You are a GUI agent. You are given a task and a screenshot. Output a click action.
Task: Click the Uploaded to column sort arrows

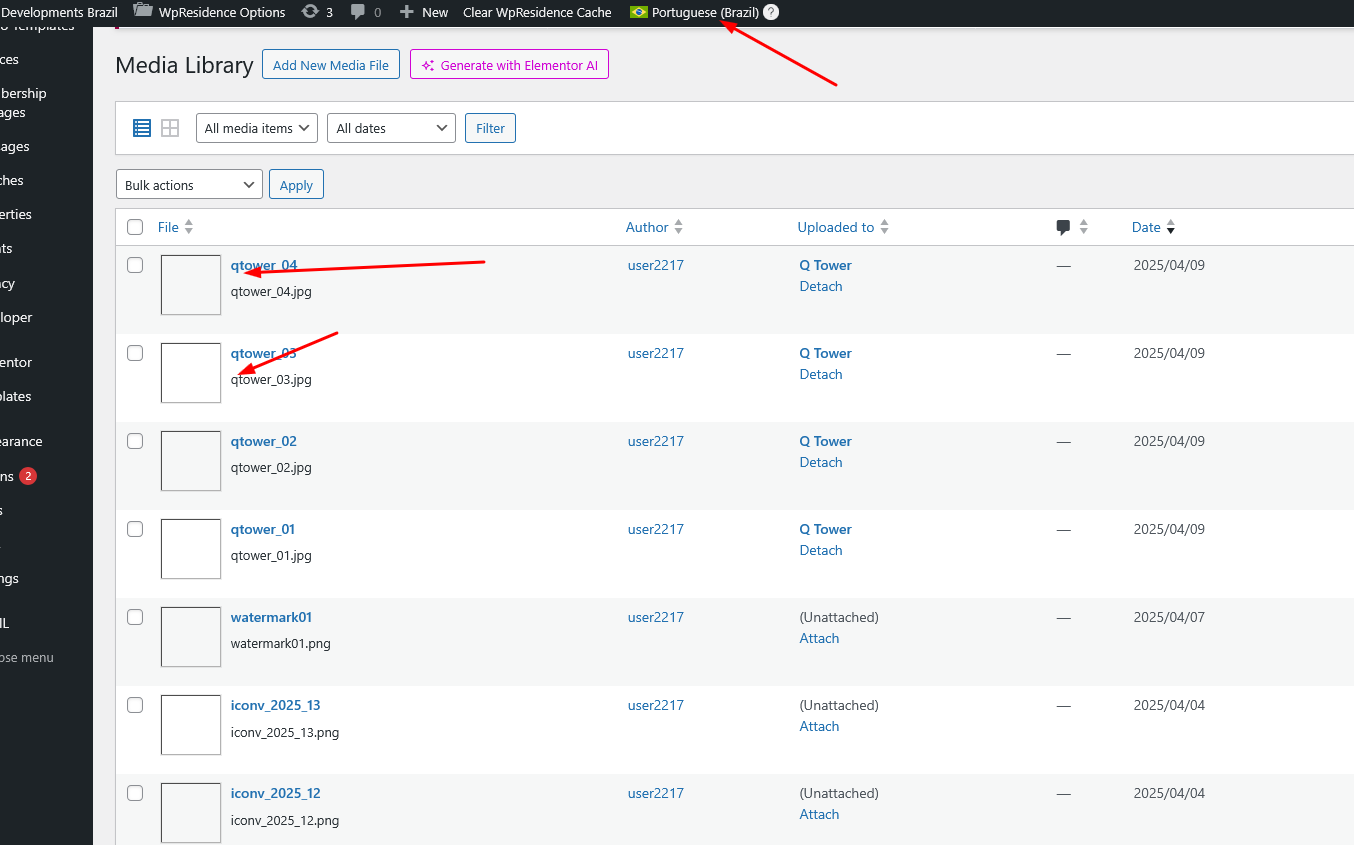(x=884, y=227)
